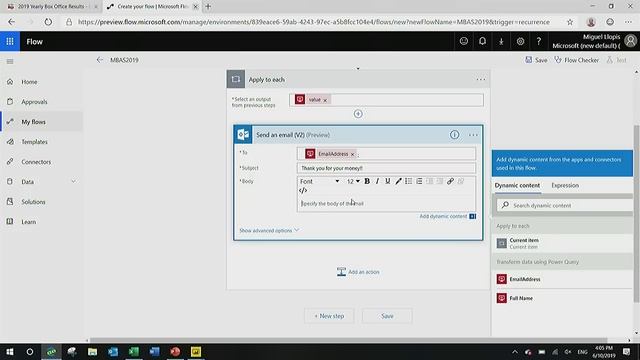Image resolution: width=640 pixels, height=360 pixels.
Task: Open Flow Checker
Action: (x=576, y=60)
